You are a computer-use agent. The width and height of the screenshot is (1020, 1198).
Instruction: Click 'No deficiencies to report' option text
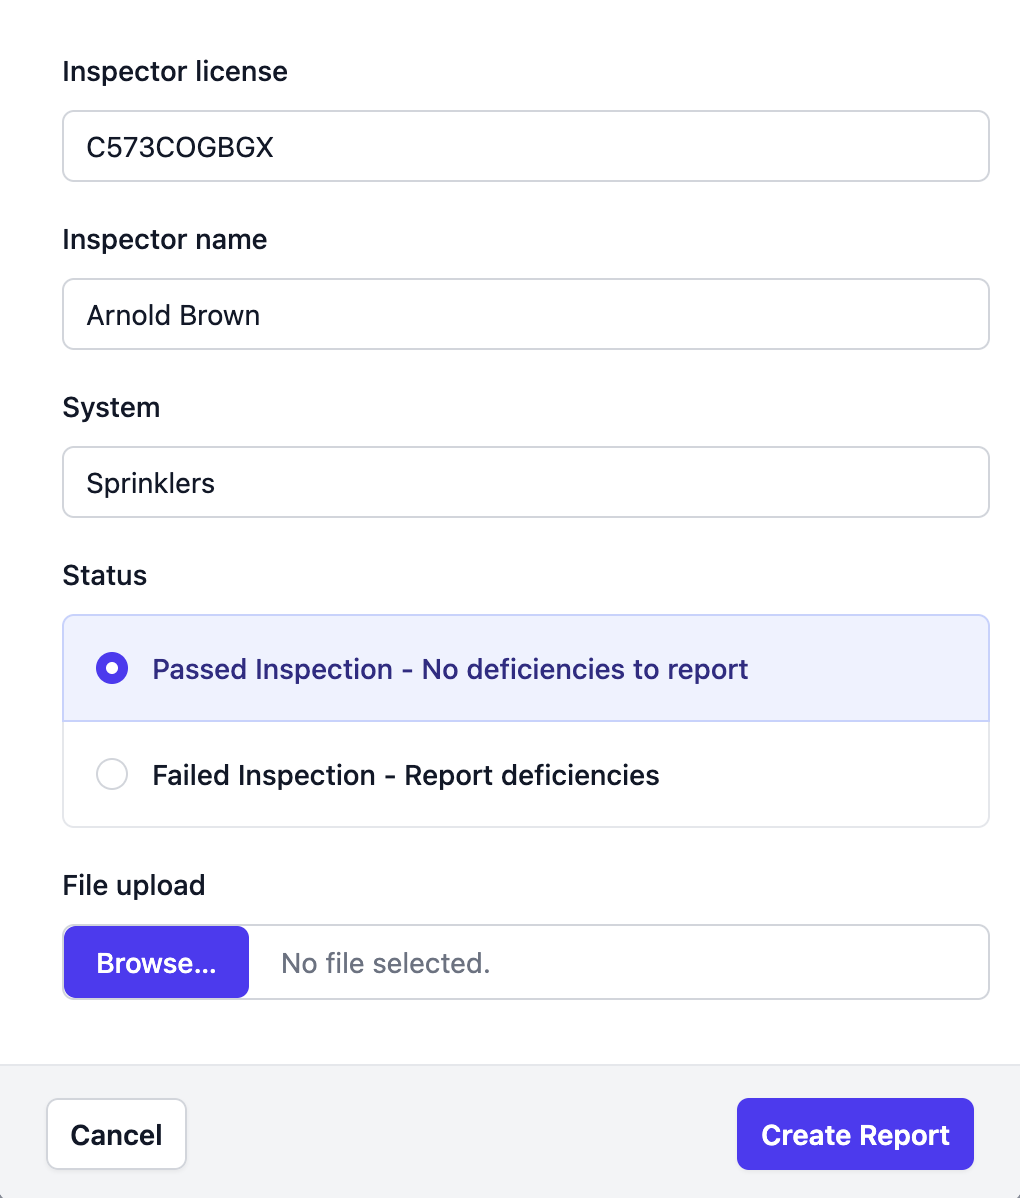[585, 669]
